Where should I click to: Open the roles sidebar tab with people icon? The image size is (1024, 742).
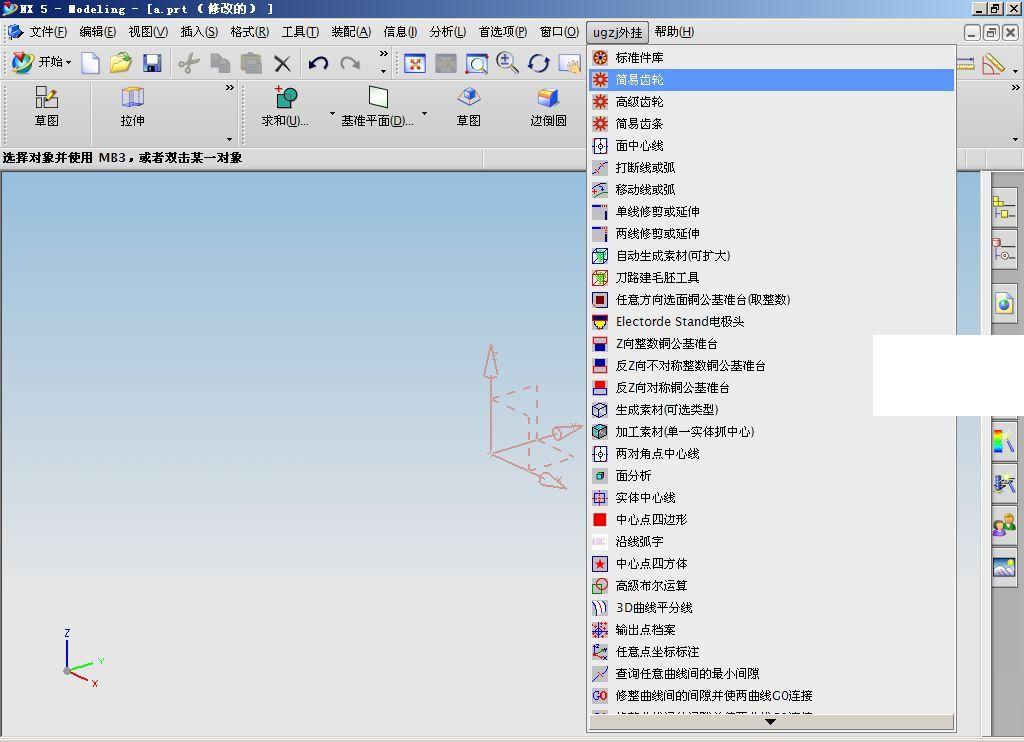[1004, 524]
